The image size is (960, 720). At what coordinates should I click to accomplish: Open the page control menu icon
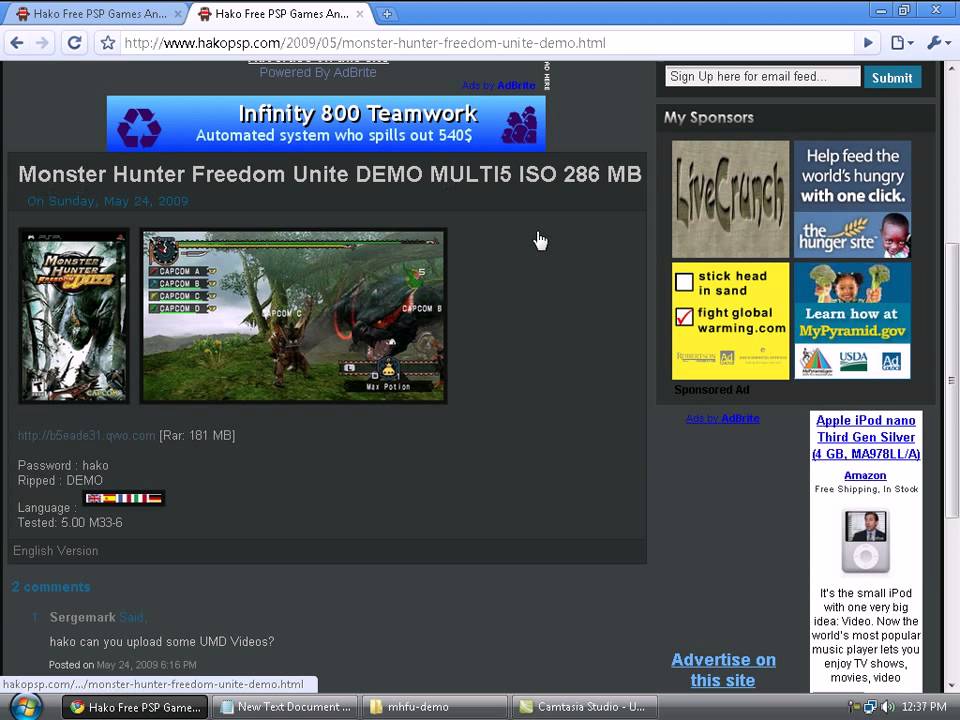(x=902, y=43)
